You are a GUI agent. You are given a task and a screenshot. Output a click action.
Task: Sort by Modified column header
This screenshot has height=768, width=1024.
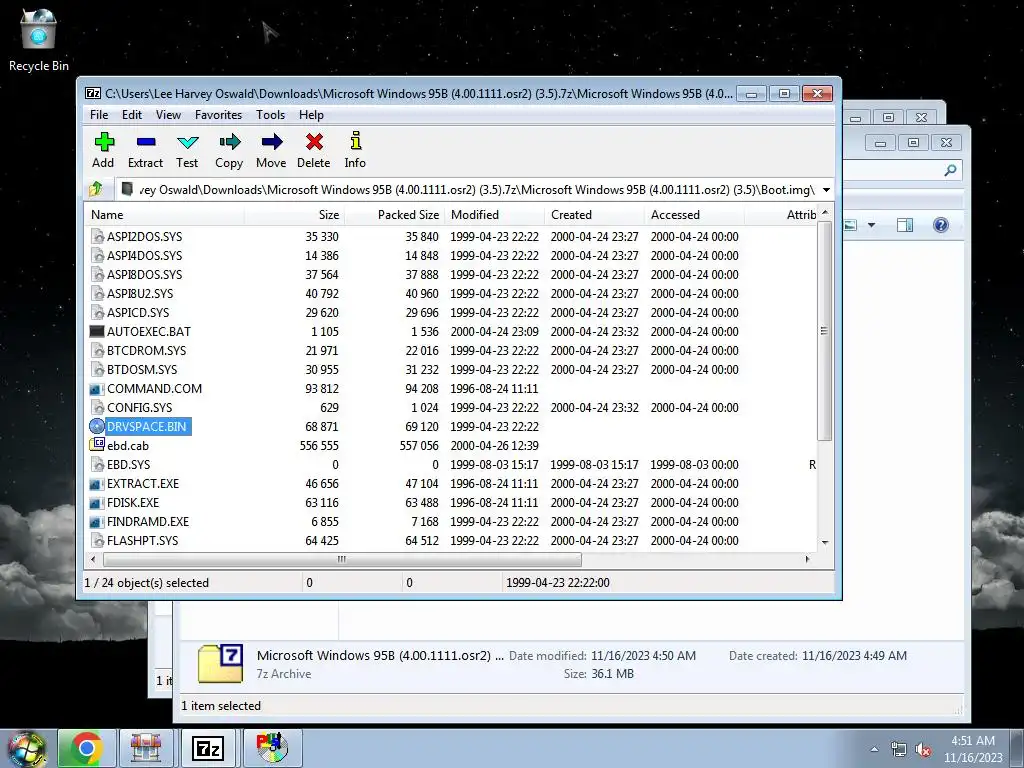(x=494, y=215)
